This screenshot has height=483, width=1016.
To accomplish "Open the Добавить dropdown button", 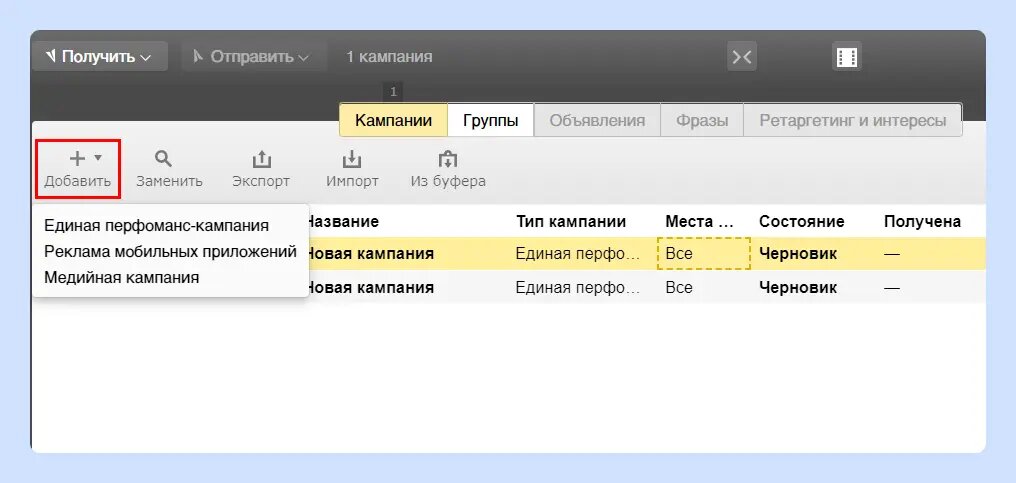I will pyautogui.click(x=78, y=169).
